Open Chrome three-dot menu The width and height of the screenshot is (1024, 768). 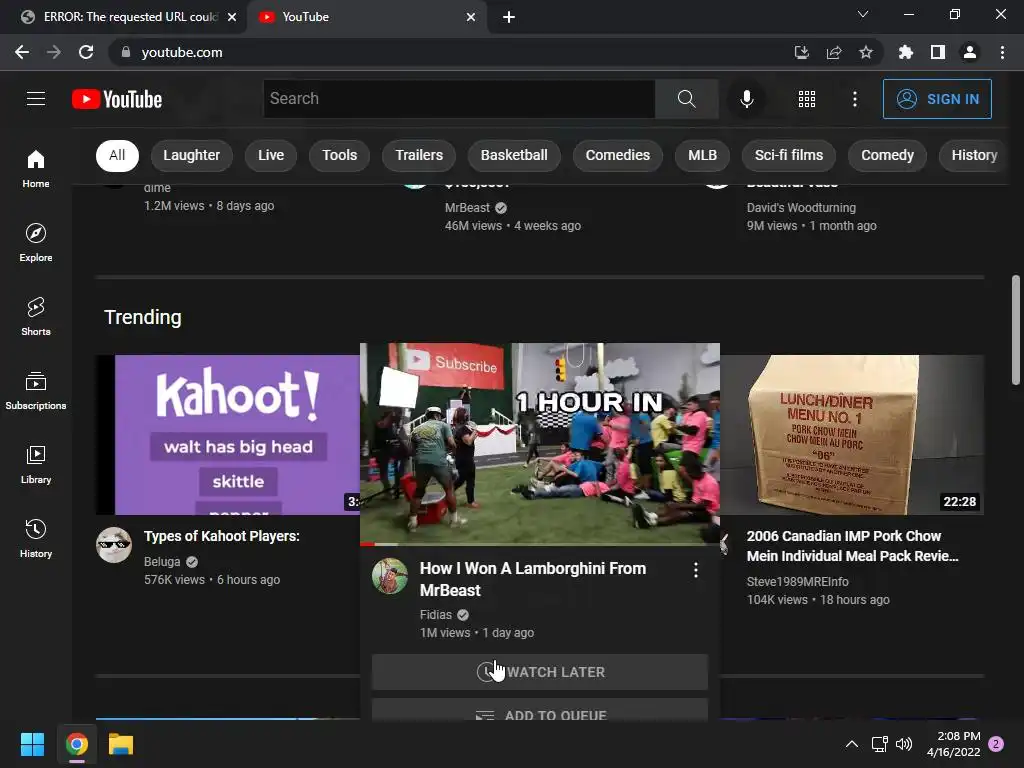coord(1002,52)
